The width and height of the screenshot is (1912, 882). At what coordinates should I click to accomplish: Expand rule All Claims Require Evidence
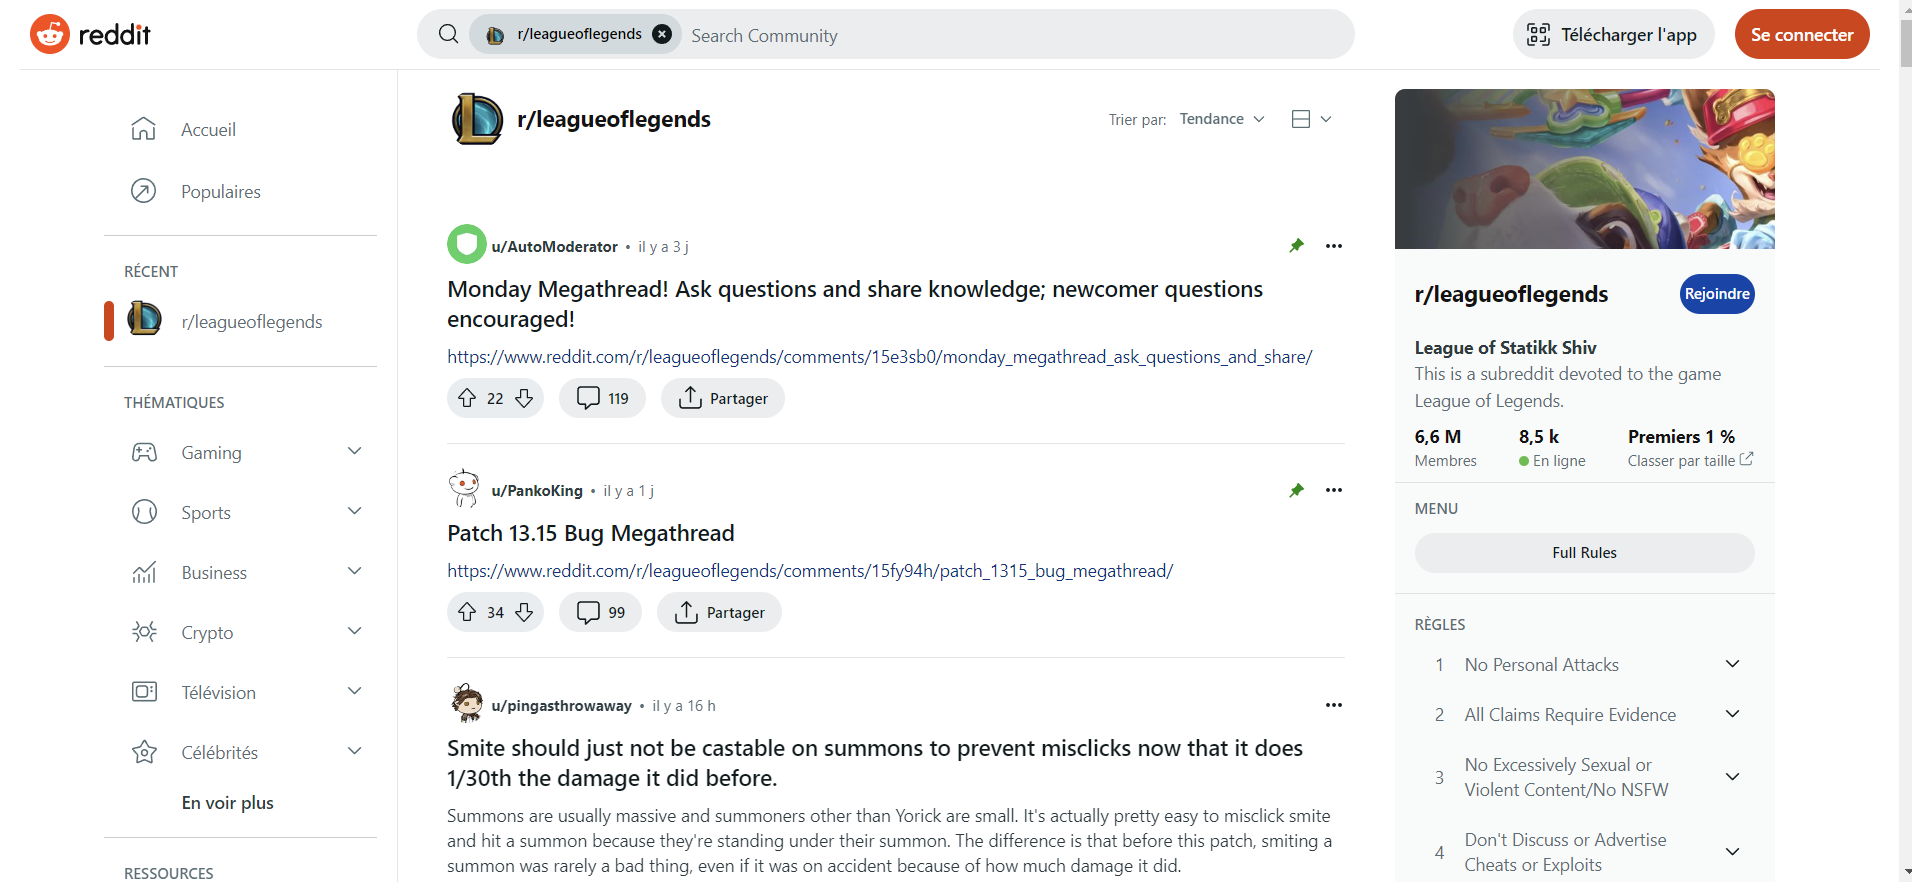1732,714
